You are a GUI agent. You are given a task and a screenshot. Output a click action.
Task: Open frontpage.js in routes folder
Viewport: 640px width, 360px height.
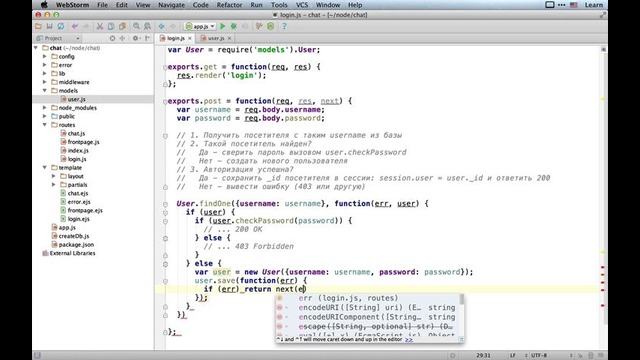pyautogui.click(x=83, y=142)
